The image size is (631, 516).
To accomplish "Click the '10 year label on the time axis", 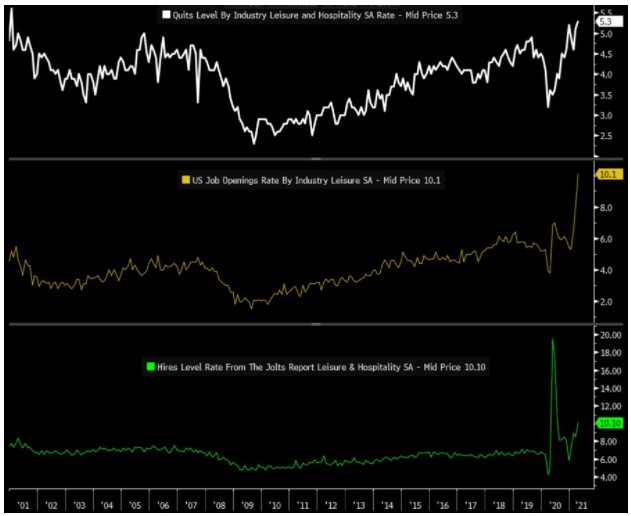I will (275, 505).
